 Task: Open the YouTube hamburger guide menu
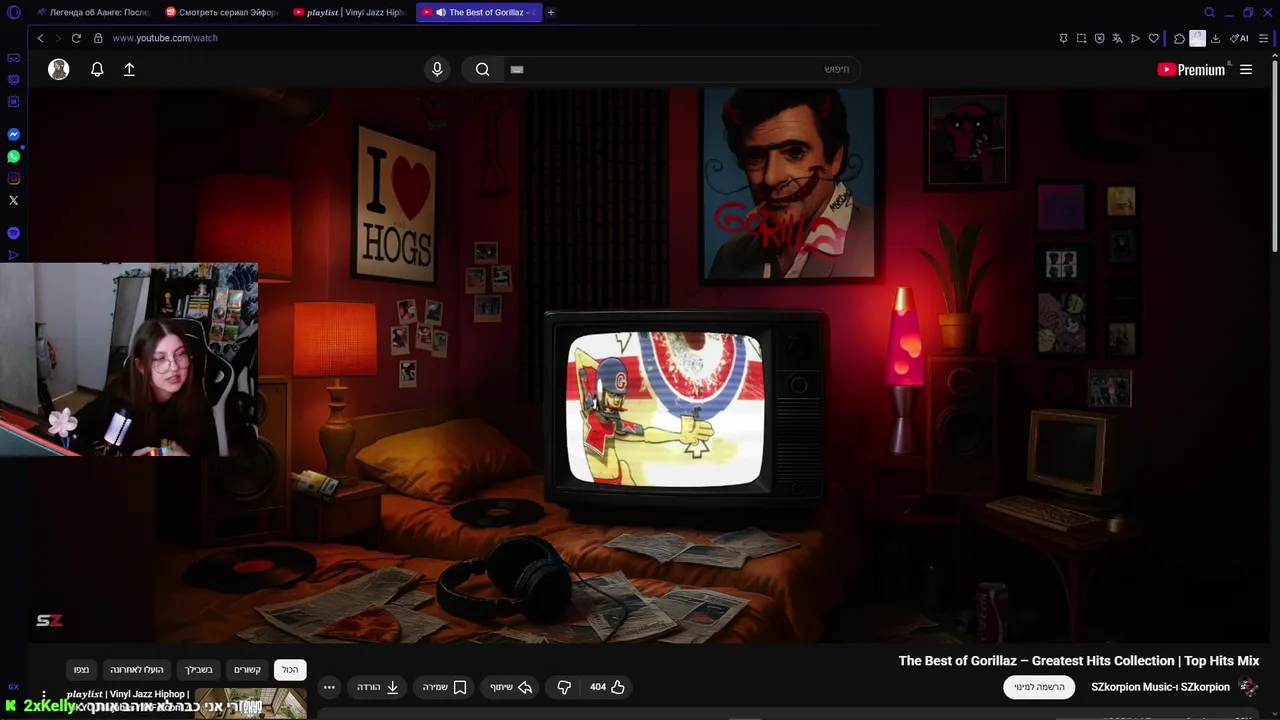pos(1246,69)
